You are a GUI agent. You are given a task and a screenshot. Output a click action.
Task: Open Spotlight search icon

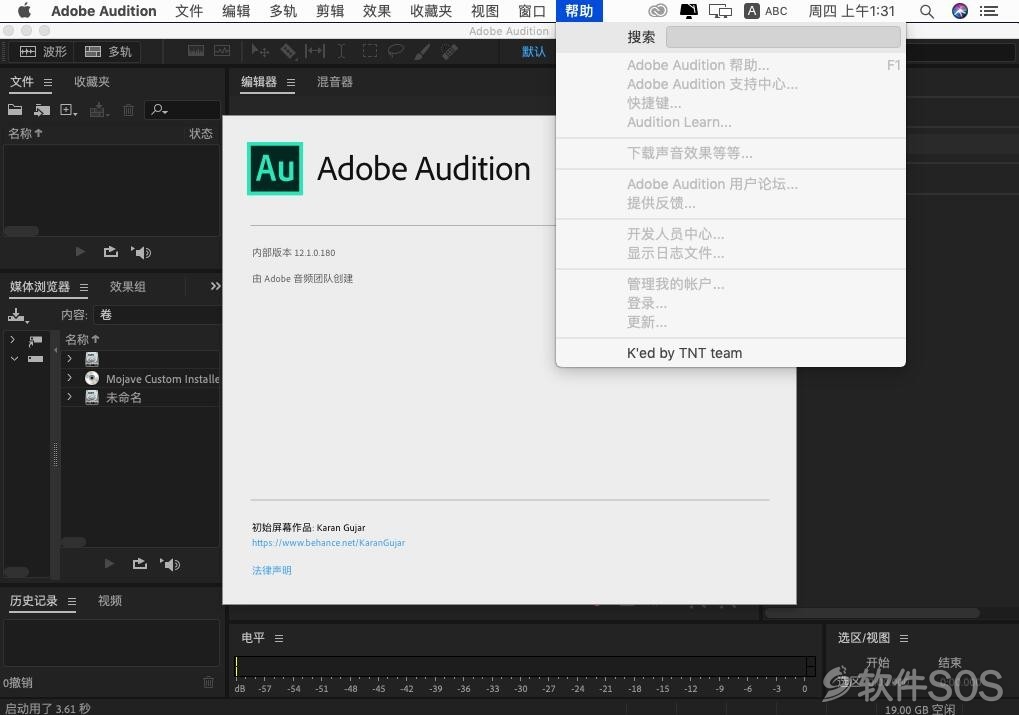coord(927,11)
